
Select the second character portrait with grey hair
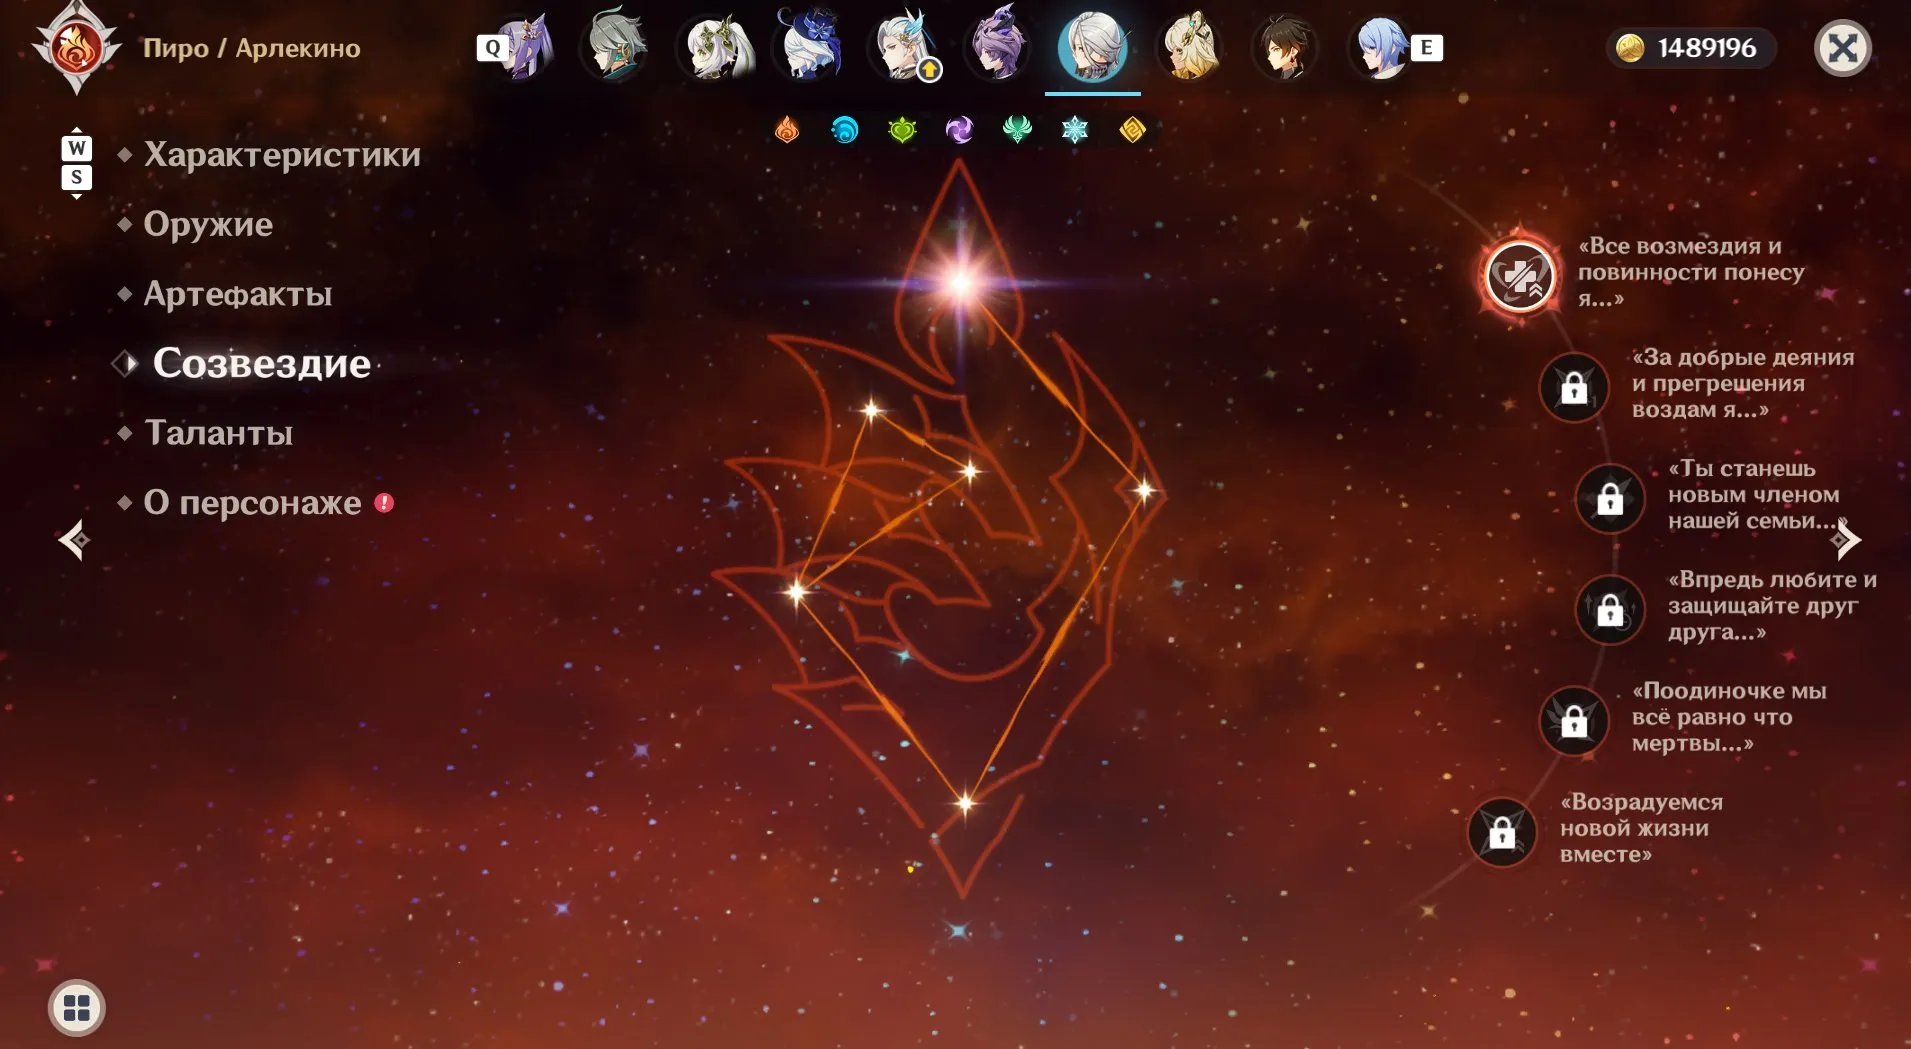pyautogui.click(x=615, y=47)
